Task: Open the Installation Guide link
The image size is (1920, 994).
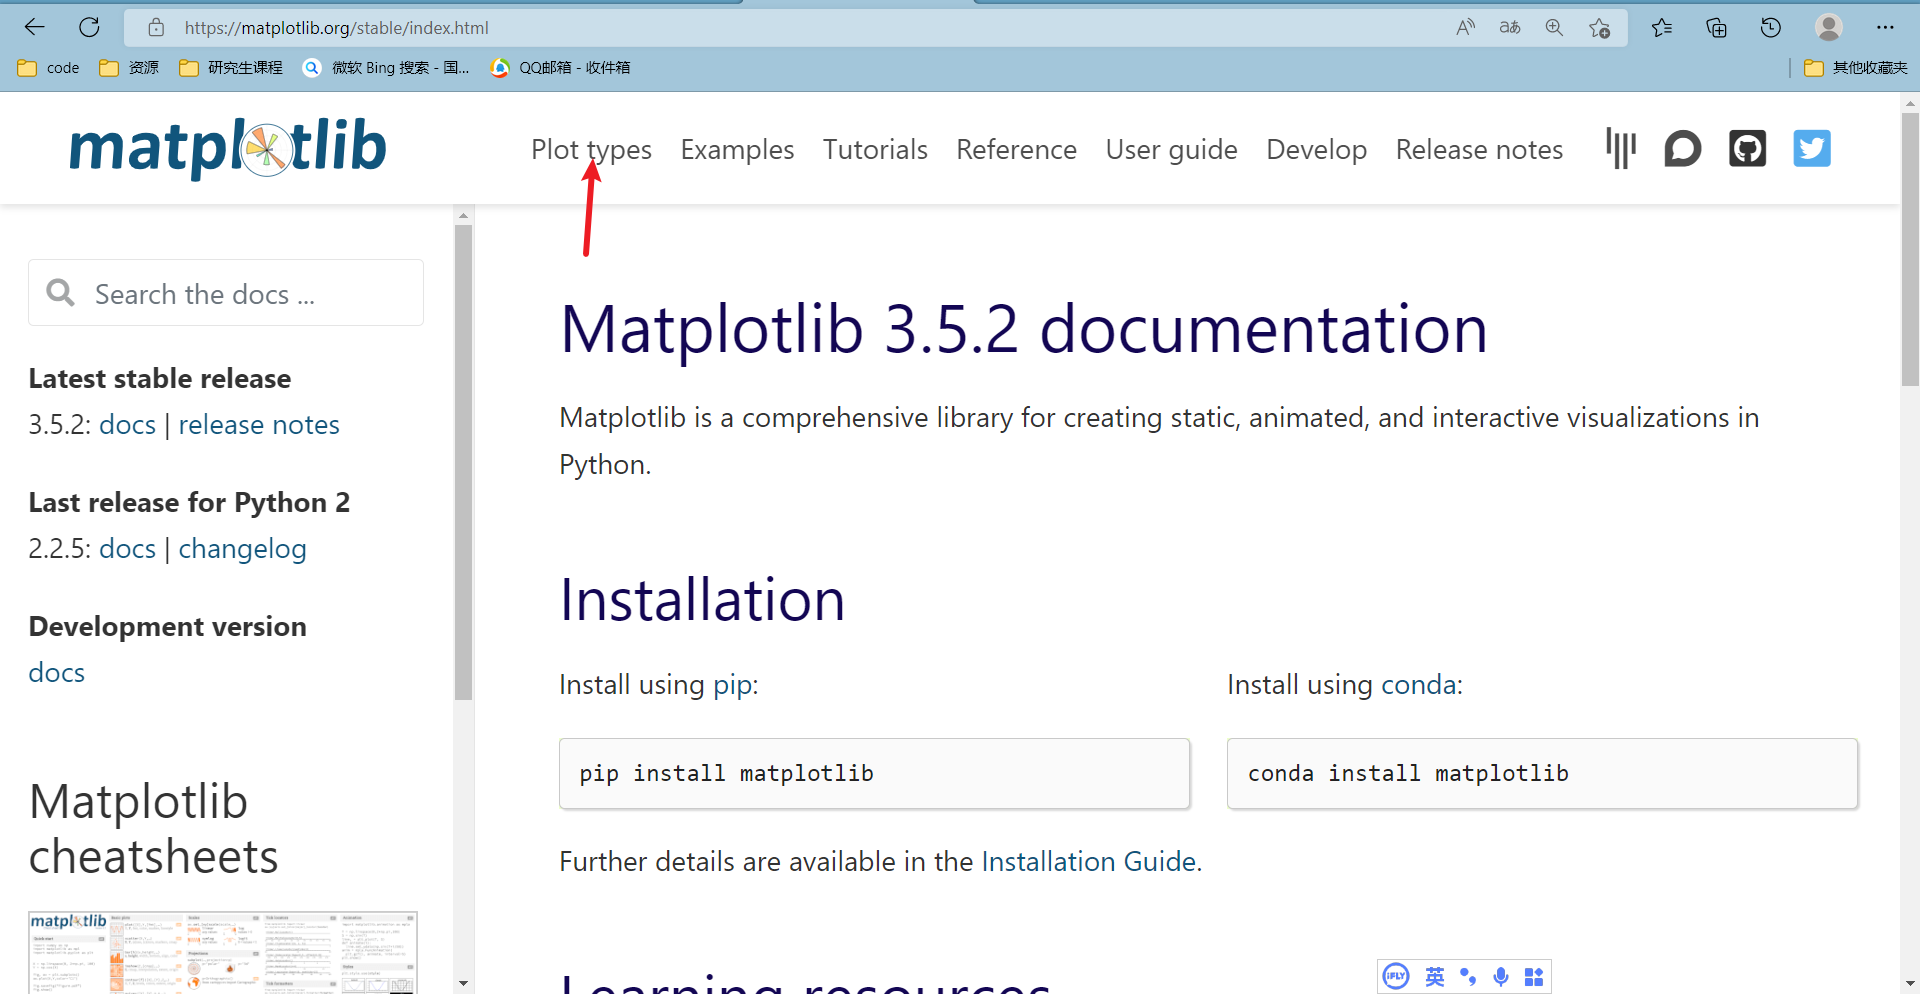Action: (x=1089, y=862)
